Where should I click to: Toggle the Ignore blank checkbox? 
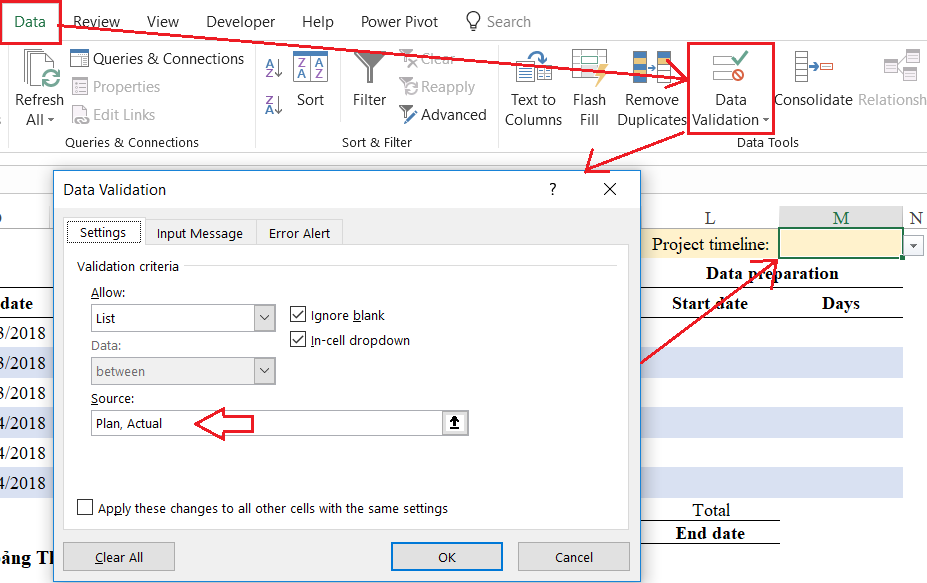pos(298,315)
